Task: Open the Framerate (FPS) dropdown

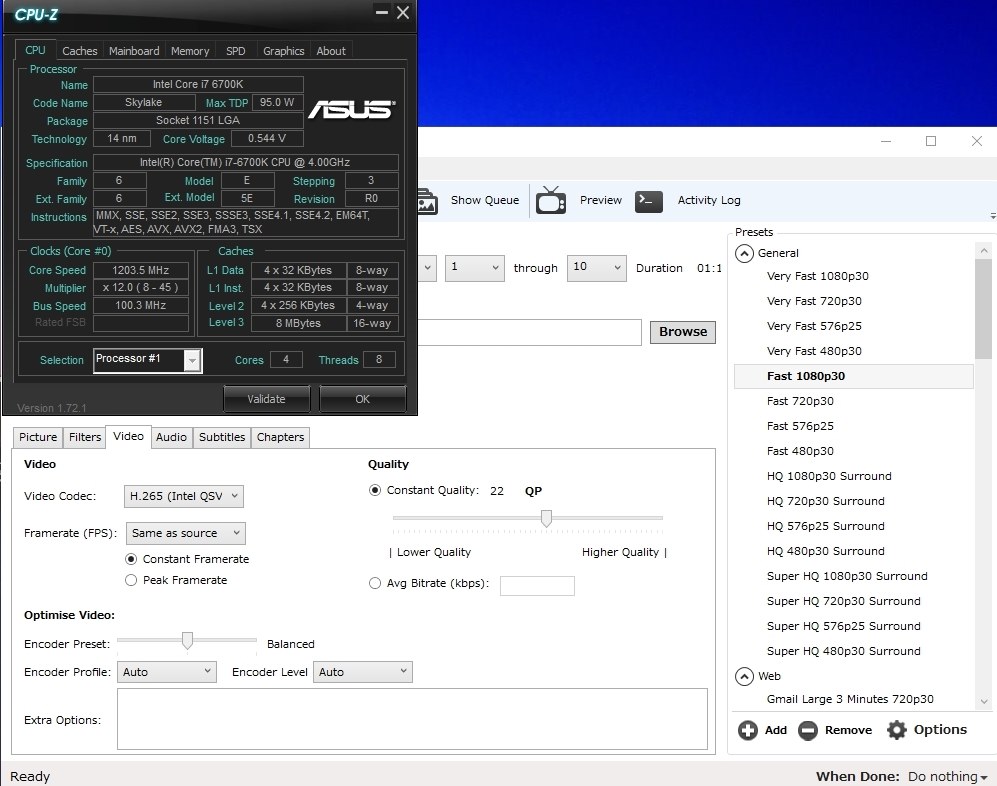Action: click(186, 533)
